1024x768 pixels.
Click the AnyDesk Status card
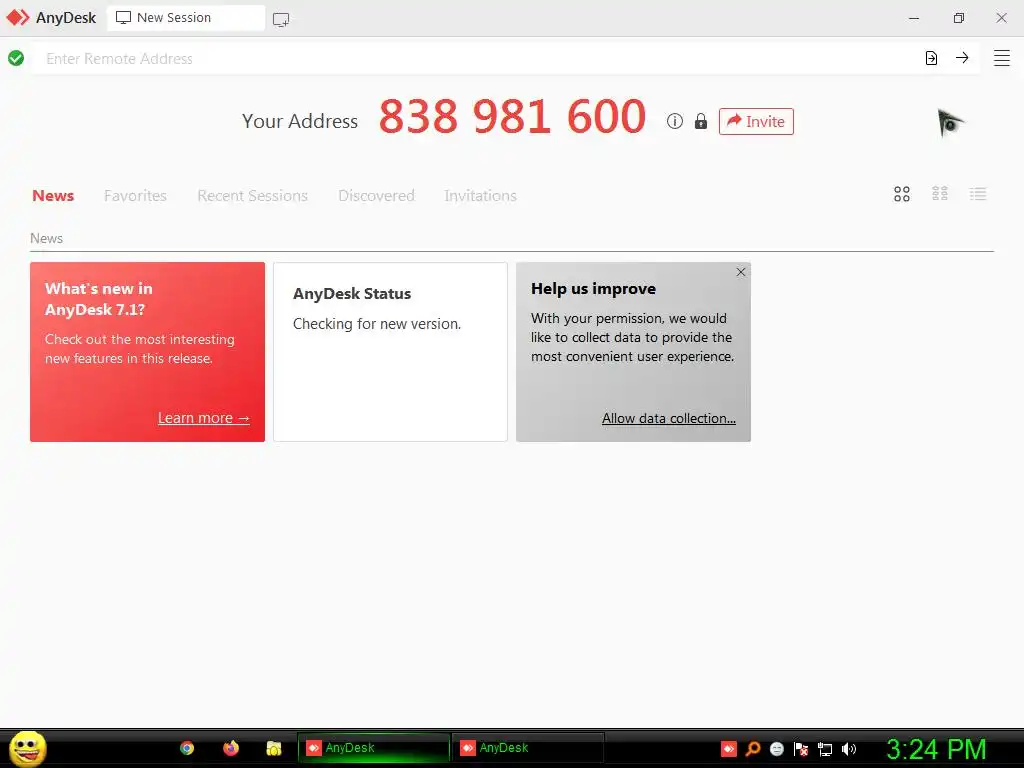coord(390,352)
